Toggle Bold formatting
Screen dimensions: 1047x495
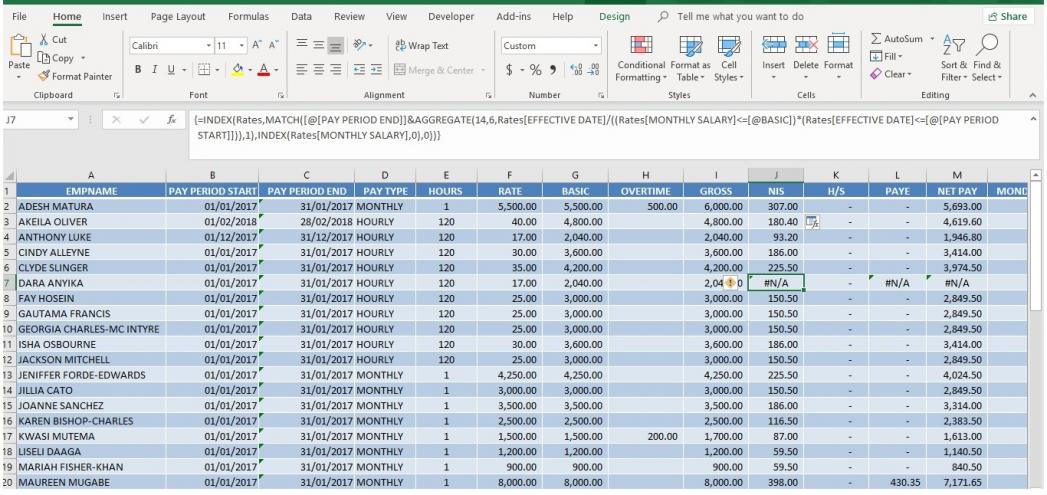coord(139,72)
